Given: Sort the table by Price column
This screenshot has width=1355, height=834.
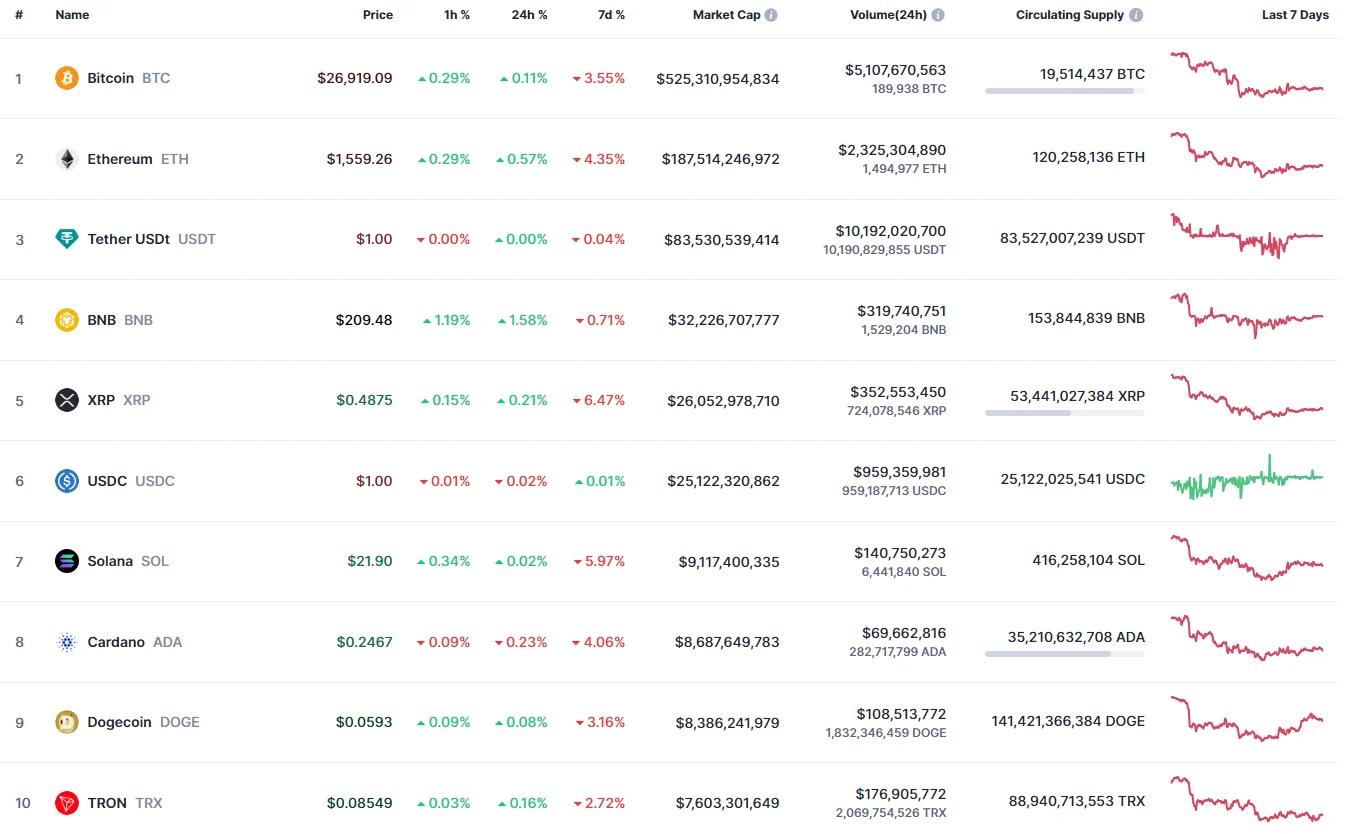Looking at the screenshot, I should tap(378, 15).
